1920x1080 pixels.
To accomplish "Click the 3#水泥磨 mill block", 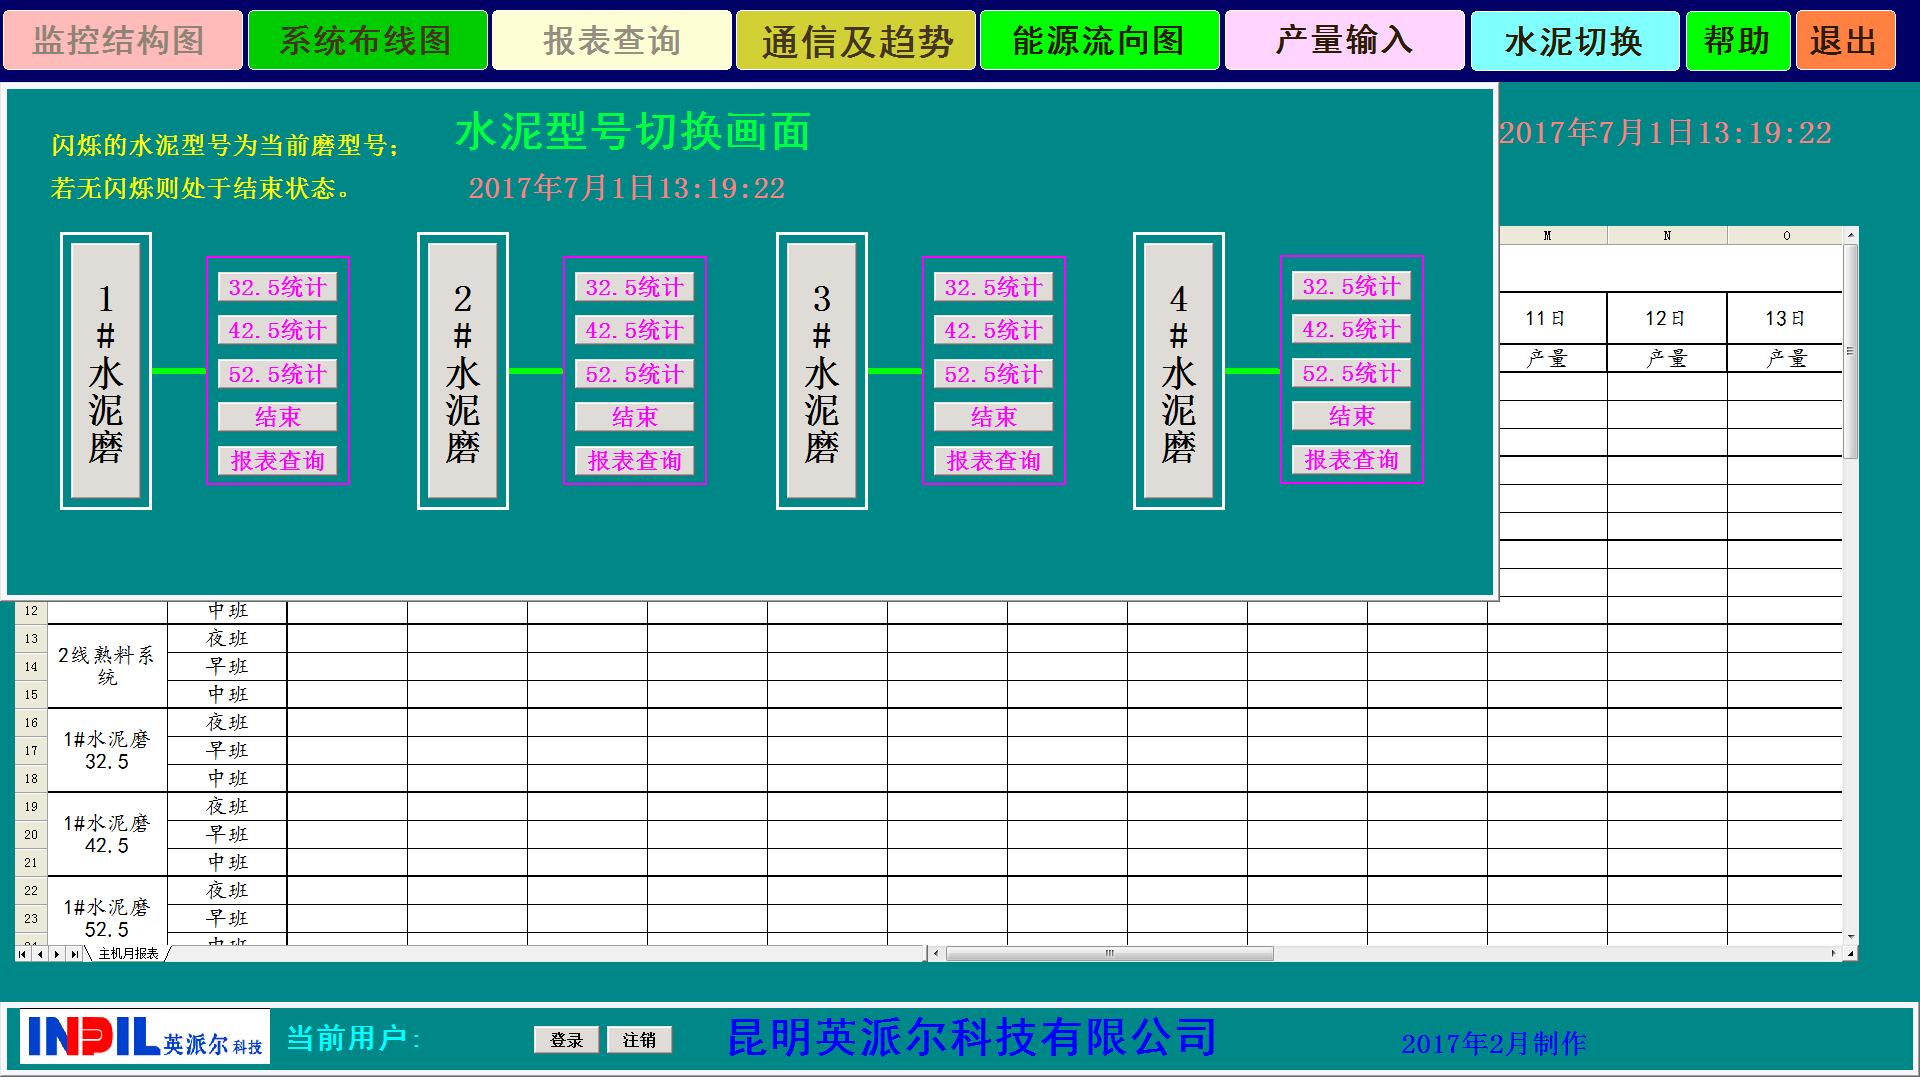I will [x=821, y=371].
